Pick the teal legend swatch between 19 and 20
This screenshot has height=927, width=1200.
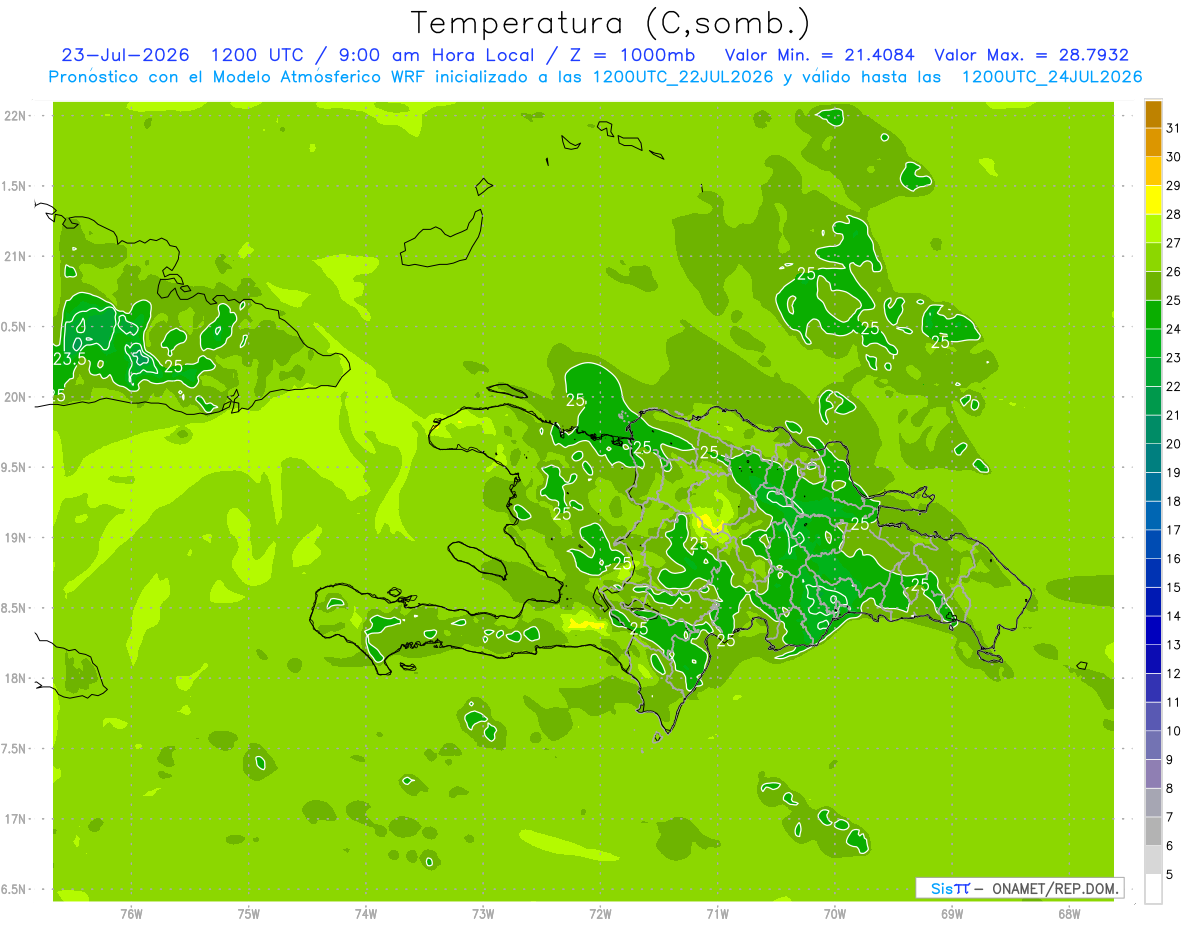click(x=1153, y=458)
